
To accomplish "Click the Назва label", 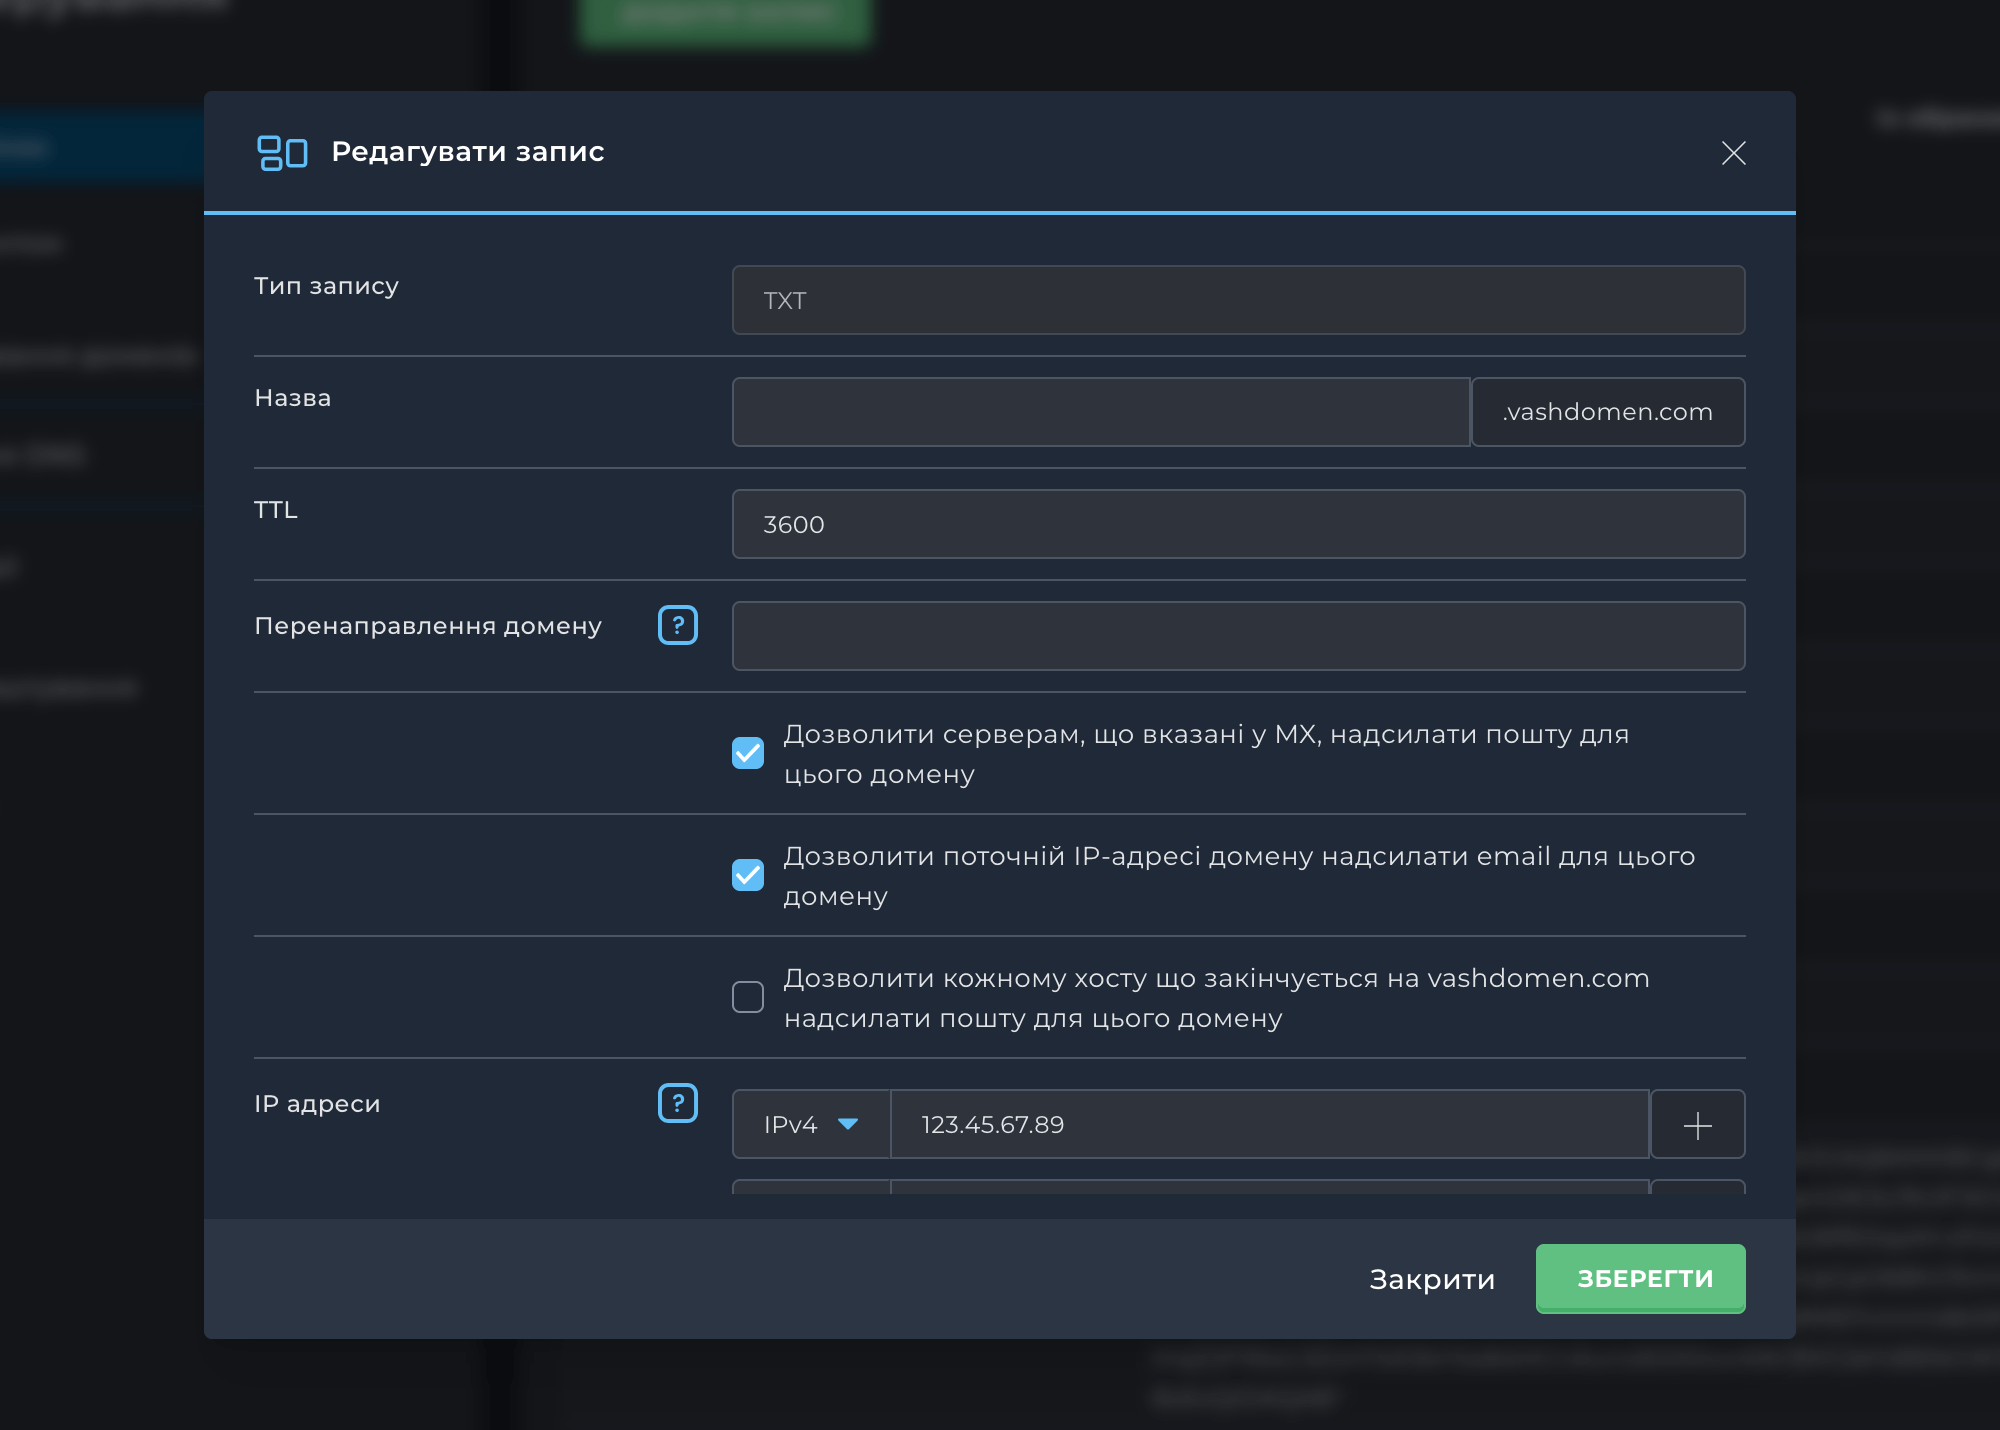I will point(293,398).
